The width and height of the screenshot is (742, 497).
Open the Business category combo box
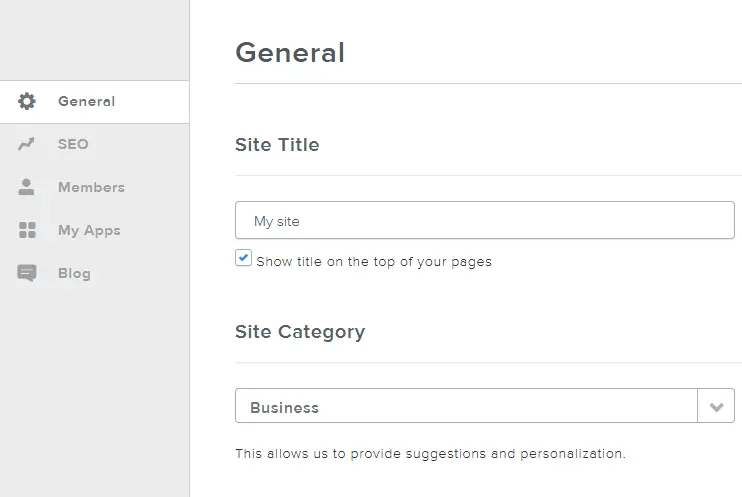(465, 407)
